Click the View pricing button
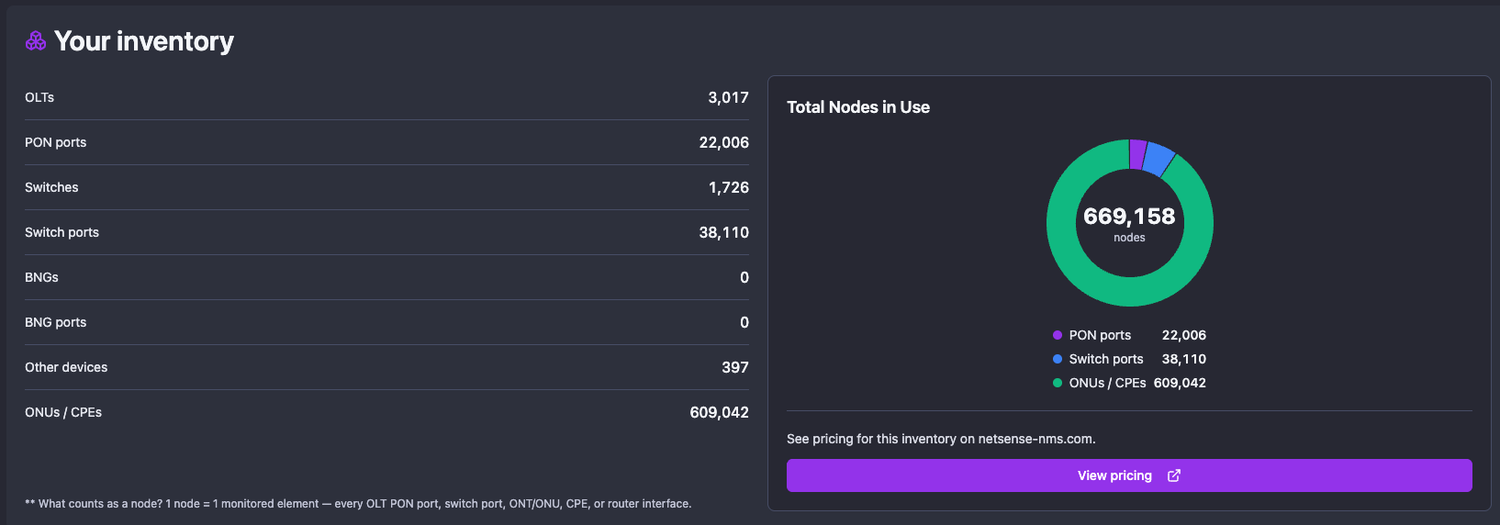 1129,476
